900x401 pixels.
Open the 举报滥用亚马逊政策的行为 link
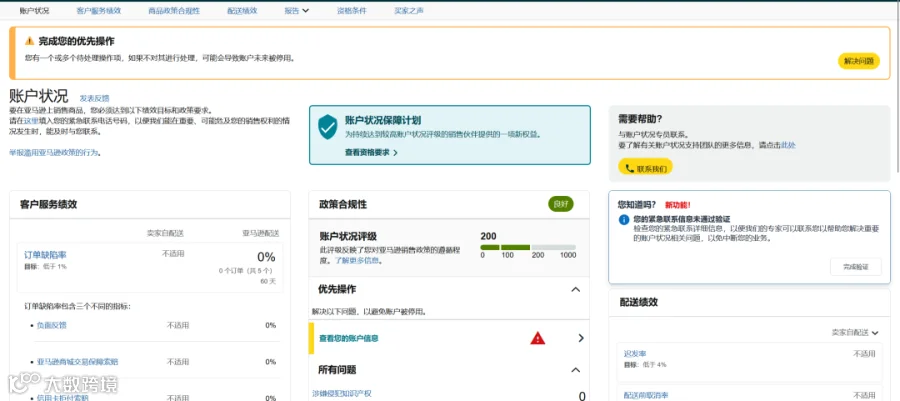(x=54, y=153)
